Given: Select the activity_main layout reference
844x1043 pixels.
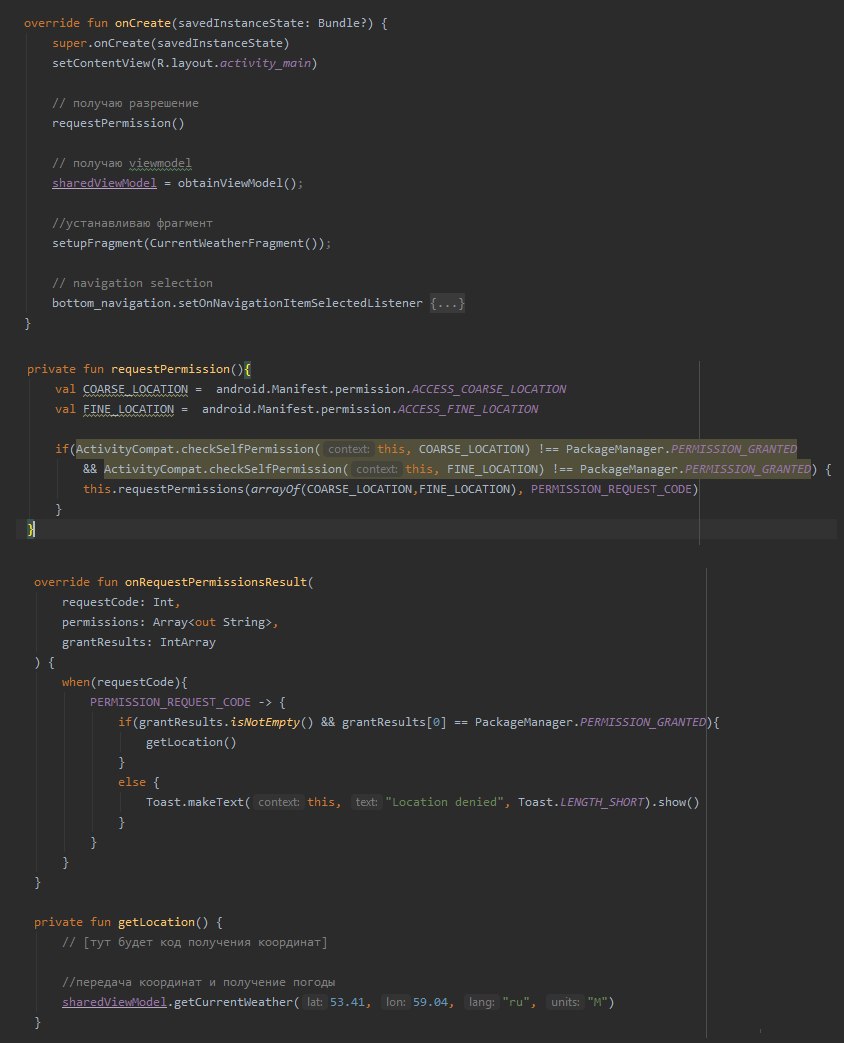Looking at the screenshot, I should point(265,63).
